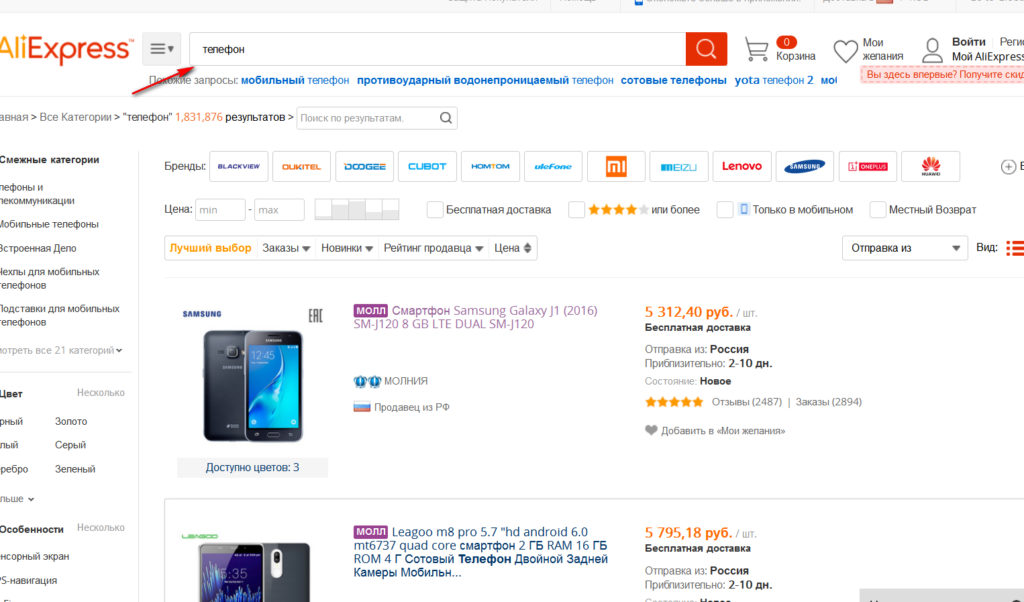This screenshot has height=602, width=1024.
Task: Filter by Doogee brand logo
Action: click(364, 166)
